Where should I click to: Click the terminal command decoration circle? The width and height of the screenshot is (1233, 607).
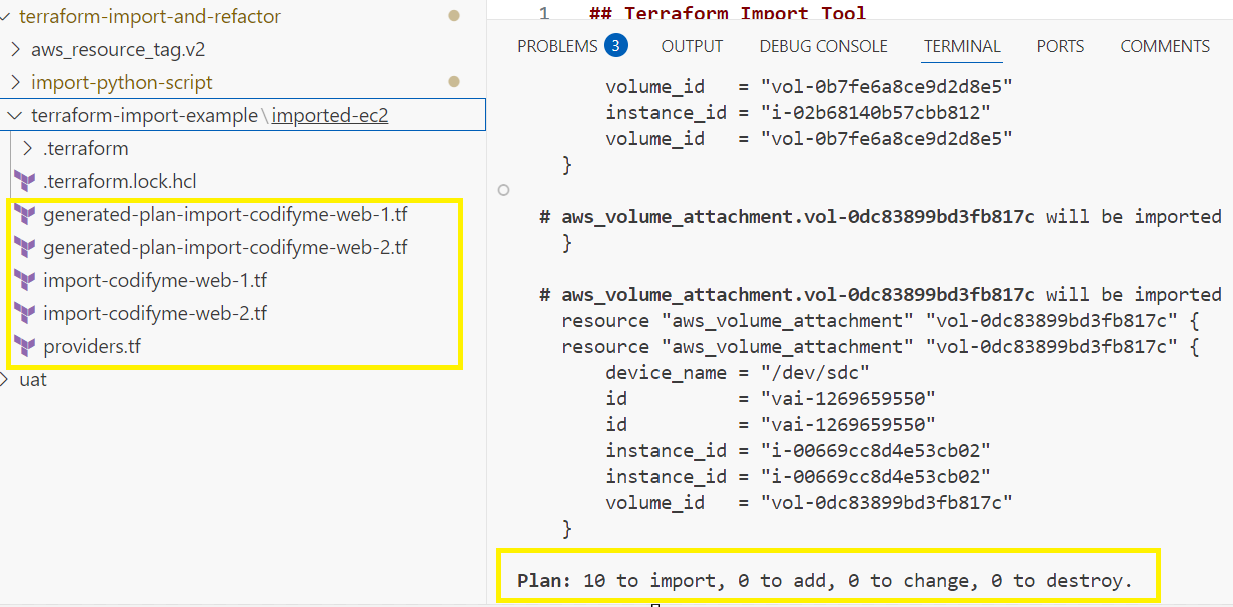click(504, 190)
